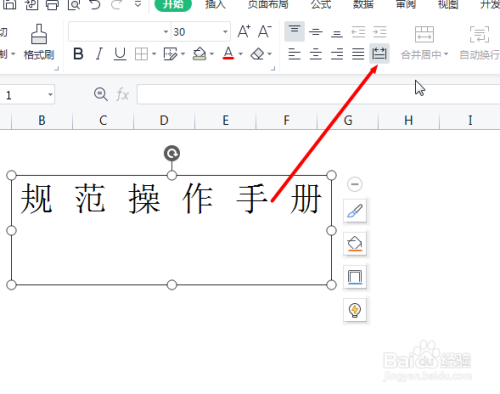The image size is (500, 394).
Task: Click the shape style brush icon
Action: pyautogui.click(x=355, y=211)
